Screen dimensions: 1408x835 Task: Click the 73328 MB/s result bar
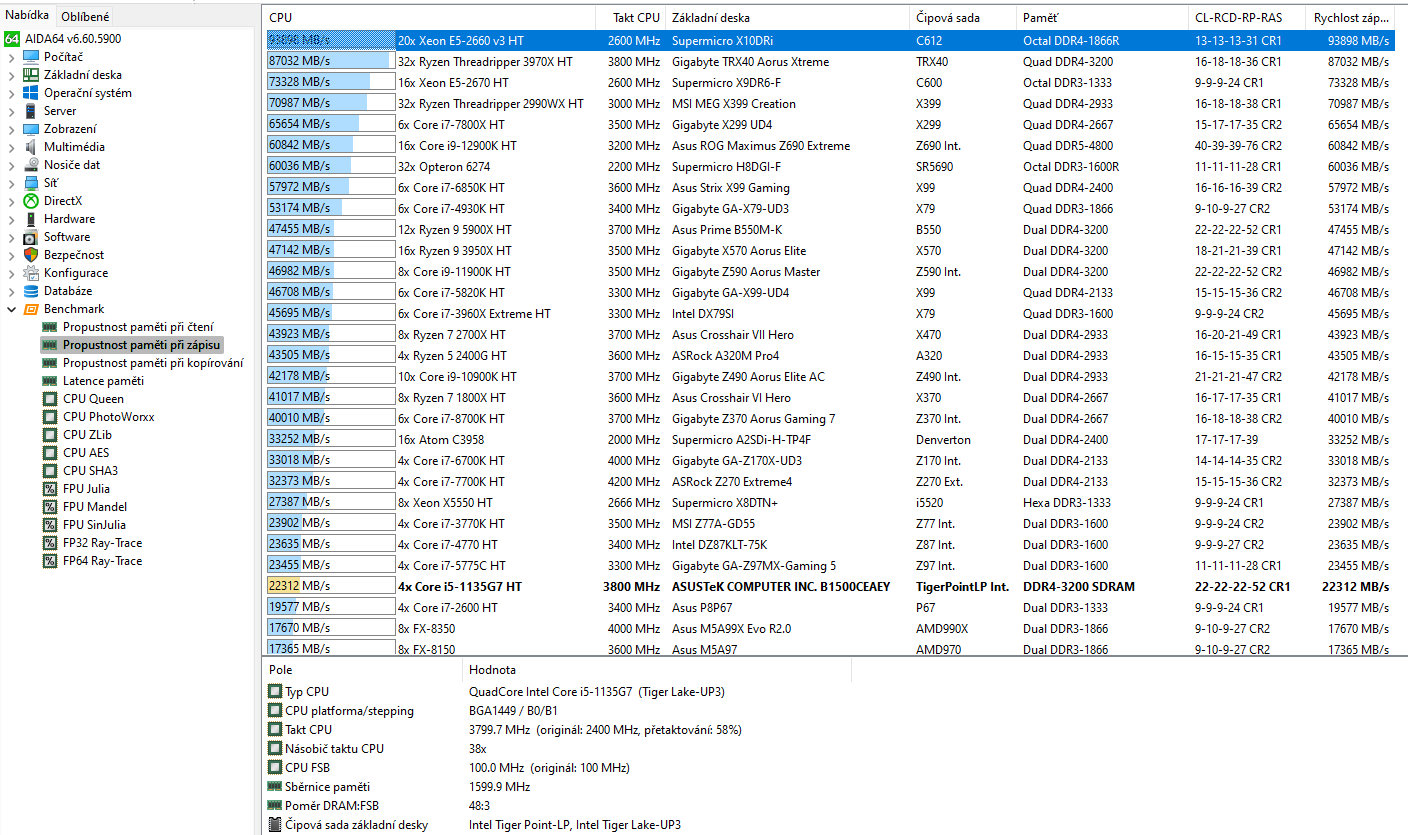pos(331,82)
